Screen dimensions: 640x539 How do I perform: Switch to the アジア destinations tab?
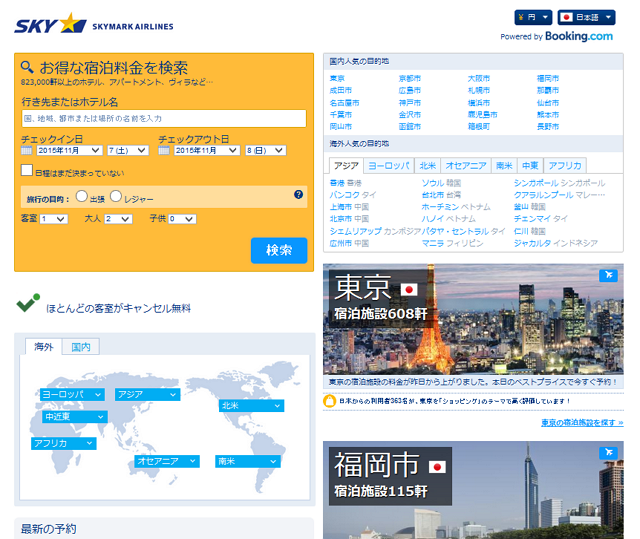(x=346, y=166)
